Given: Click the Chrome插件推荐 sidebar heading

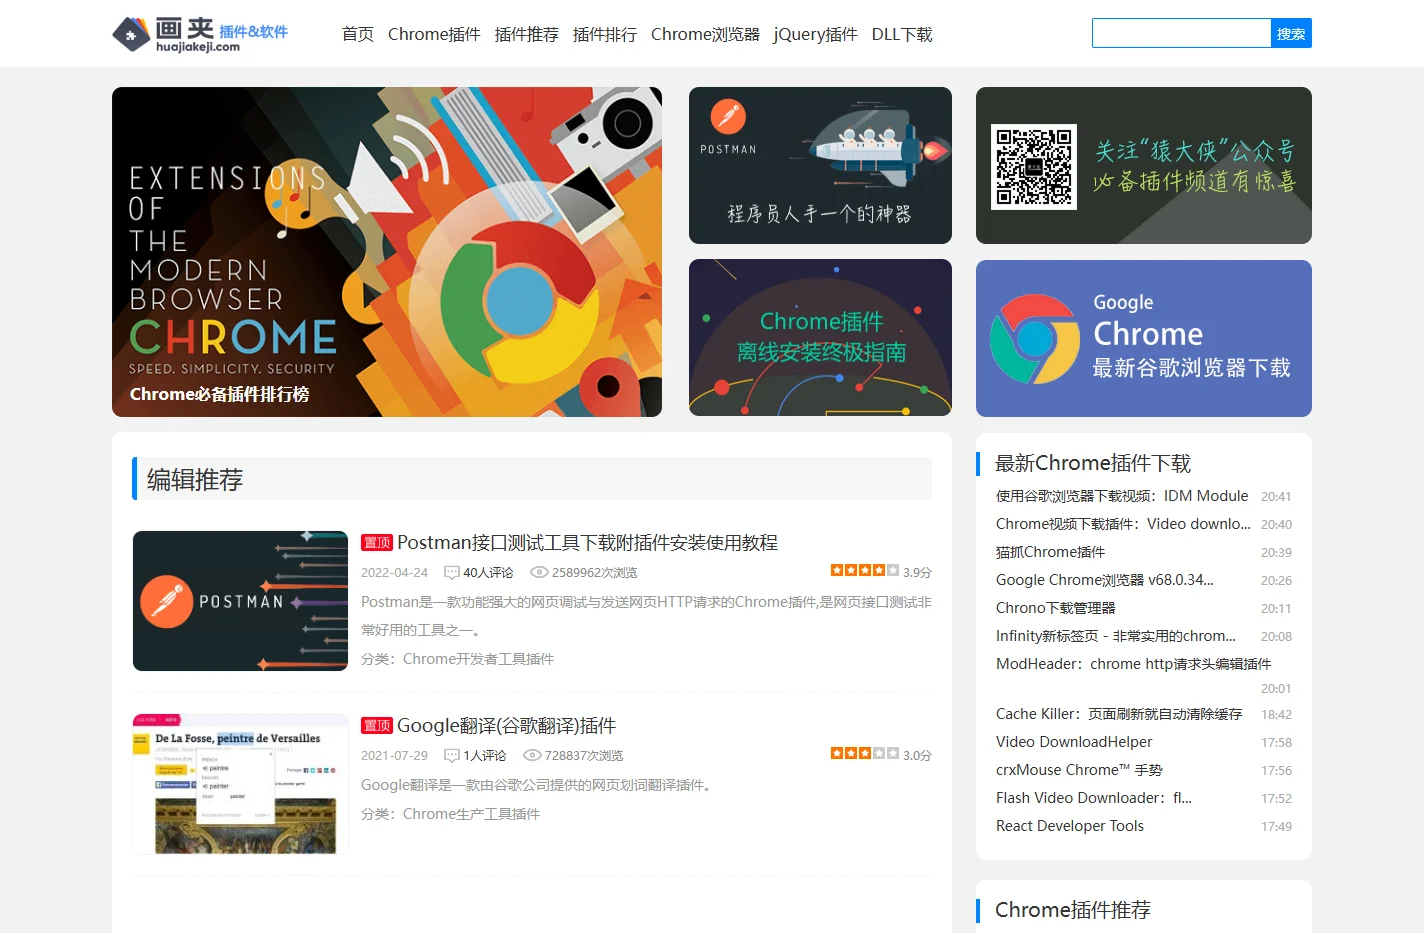Looking at the screenshot, I should tap(1073, 910).
